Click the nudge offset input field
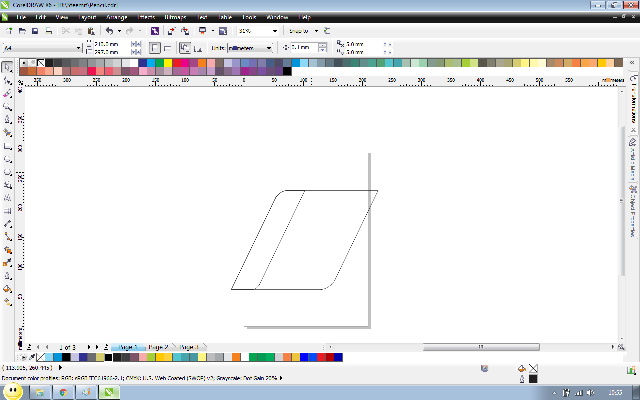This screenshot has width=640, height=400. click(304, 48)
